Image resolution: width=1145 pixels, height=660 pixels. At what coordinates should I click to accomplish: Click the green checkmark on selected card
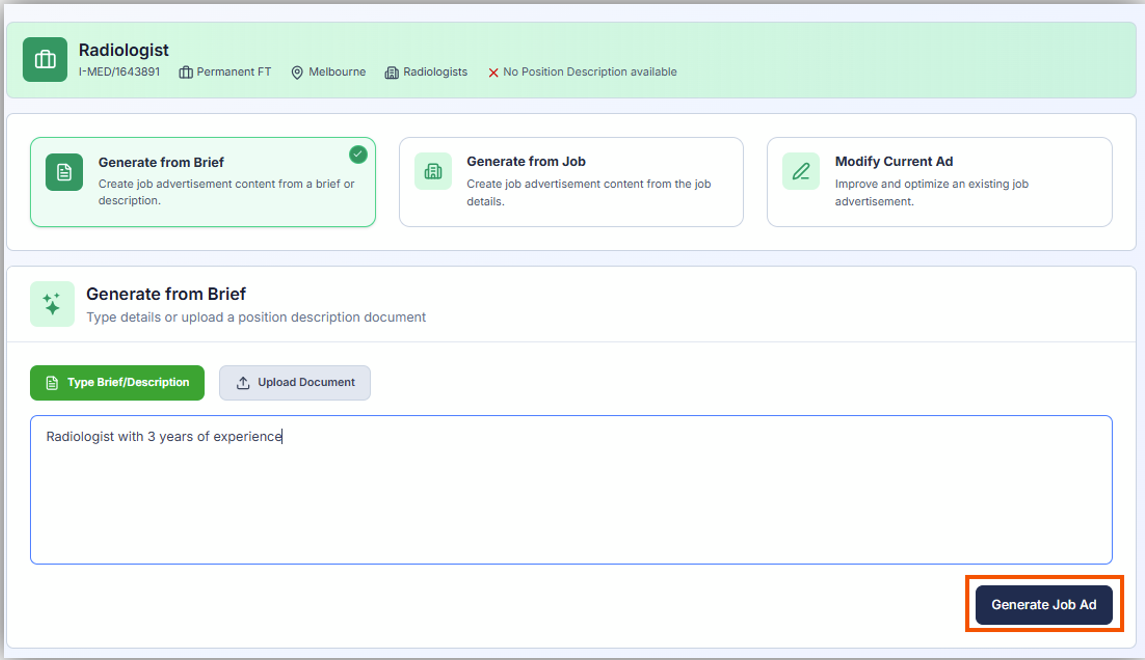point(358,154)
